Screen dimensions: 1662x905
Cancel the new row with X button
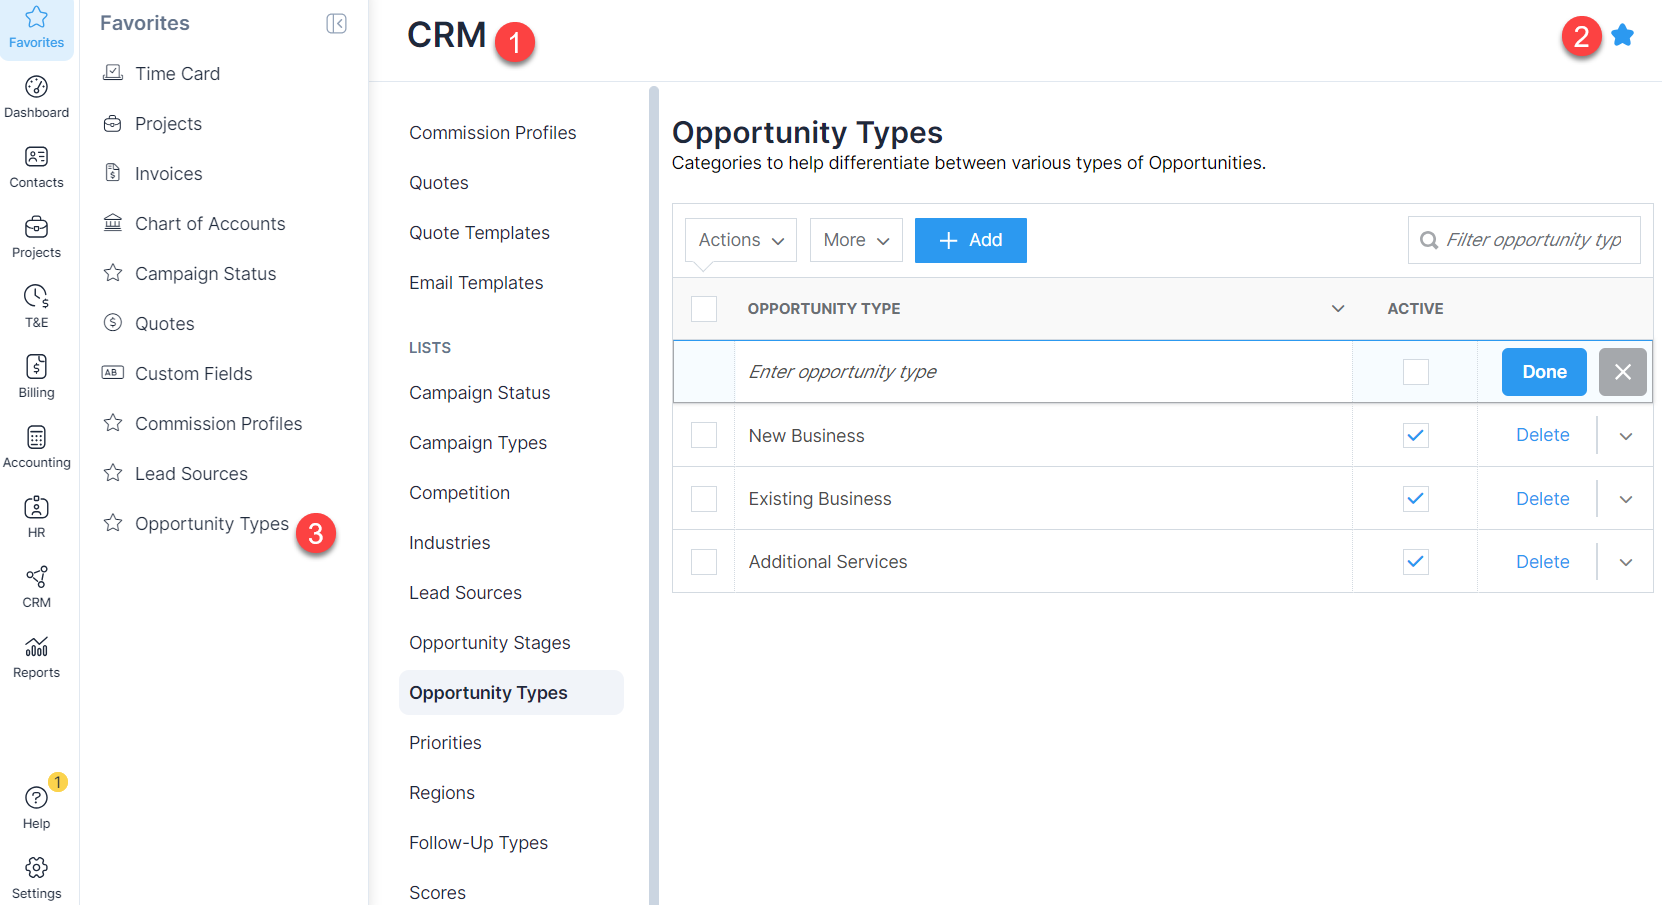pyautogui.click(x=1623, y=372)
